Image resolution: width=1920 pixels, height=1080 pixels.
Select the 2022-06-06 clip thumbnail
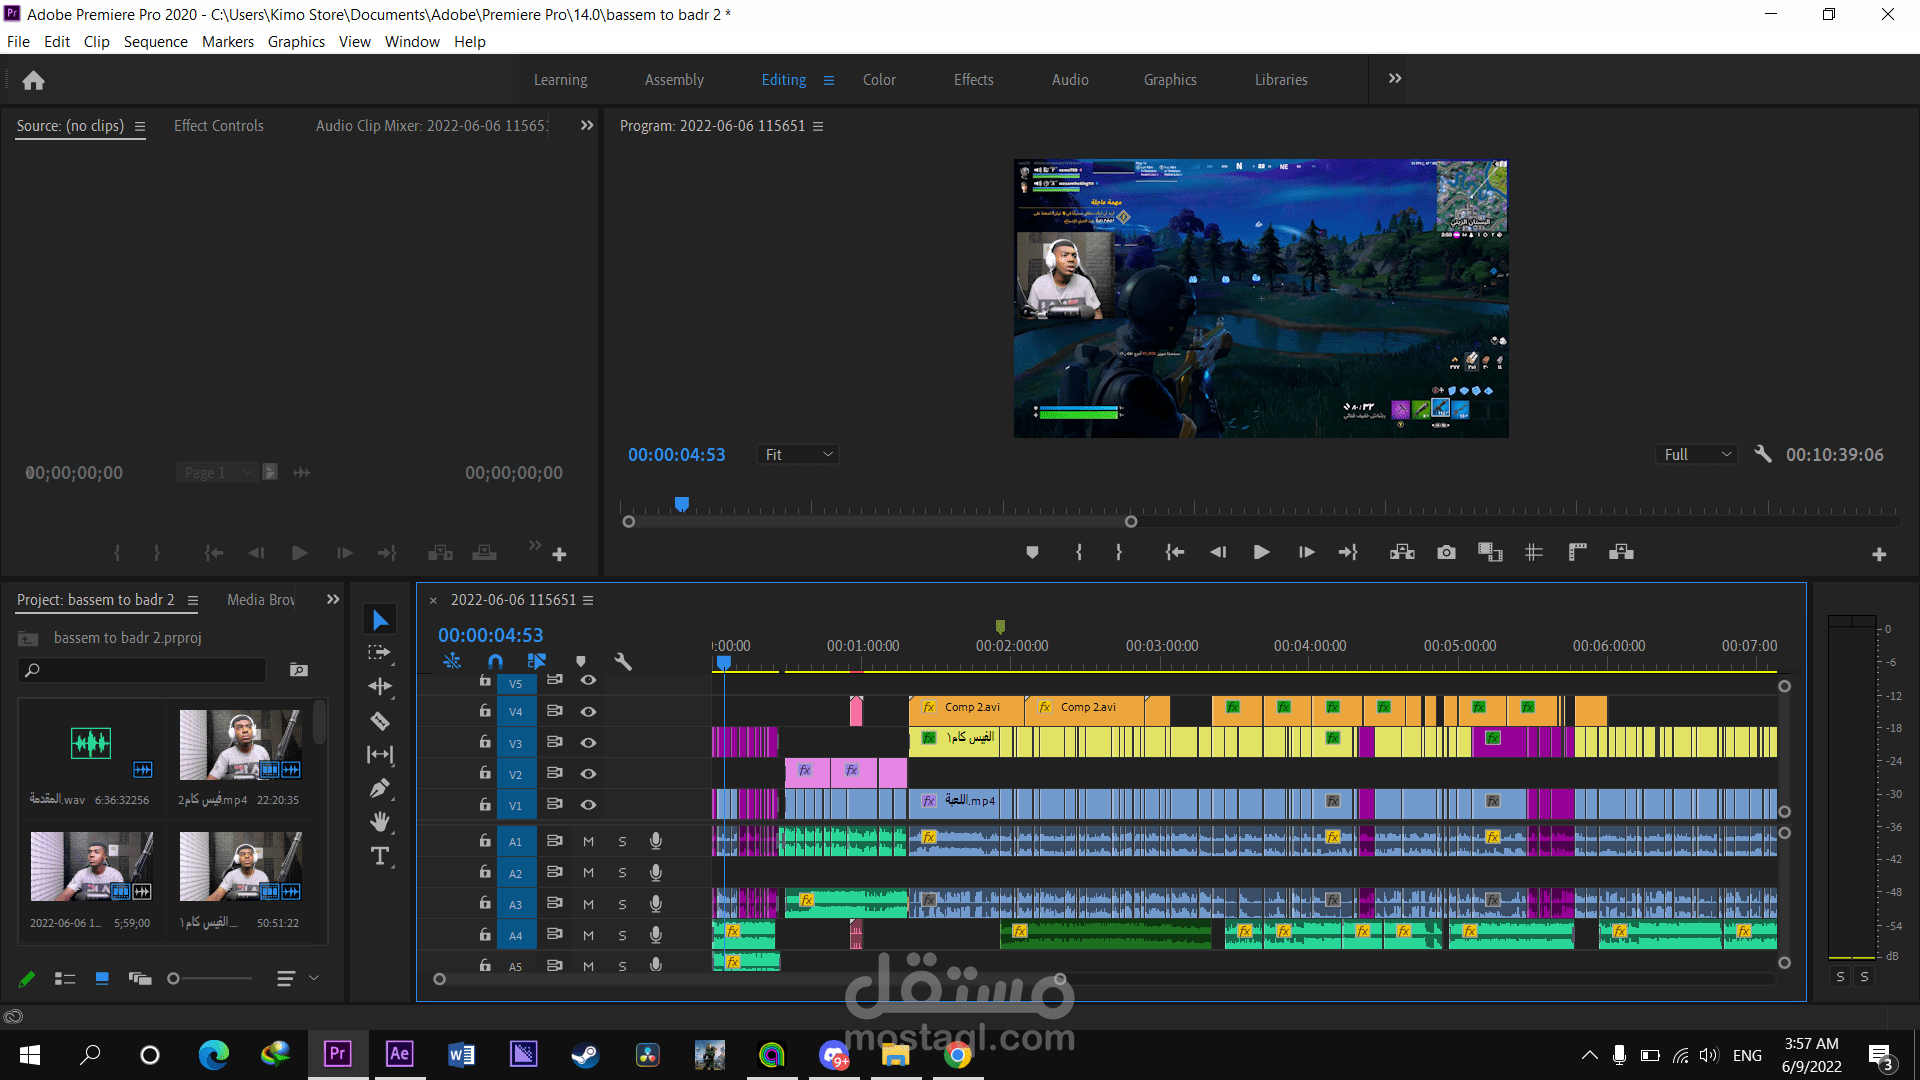(x=91, y=867)
